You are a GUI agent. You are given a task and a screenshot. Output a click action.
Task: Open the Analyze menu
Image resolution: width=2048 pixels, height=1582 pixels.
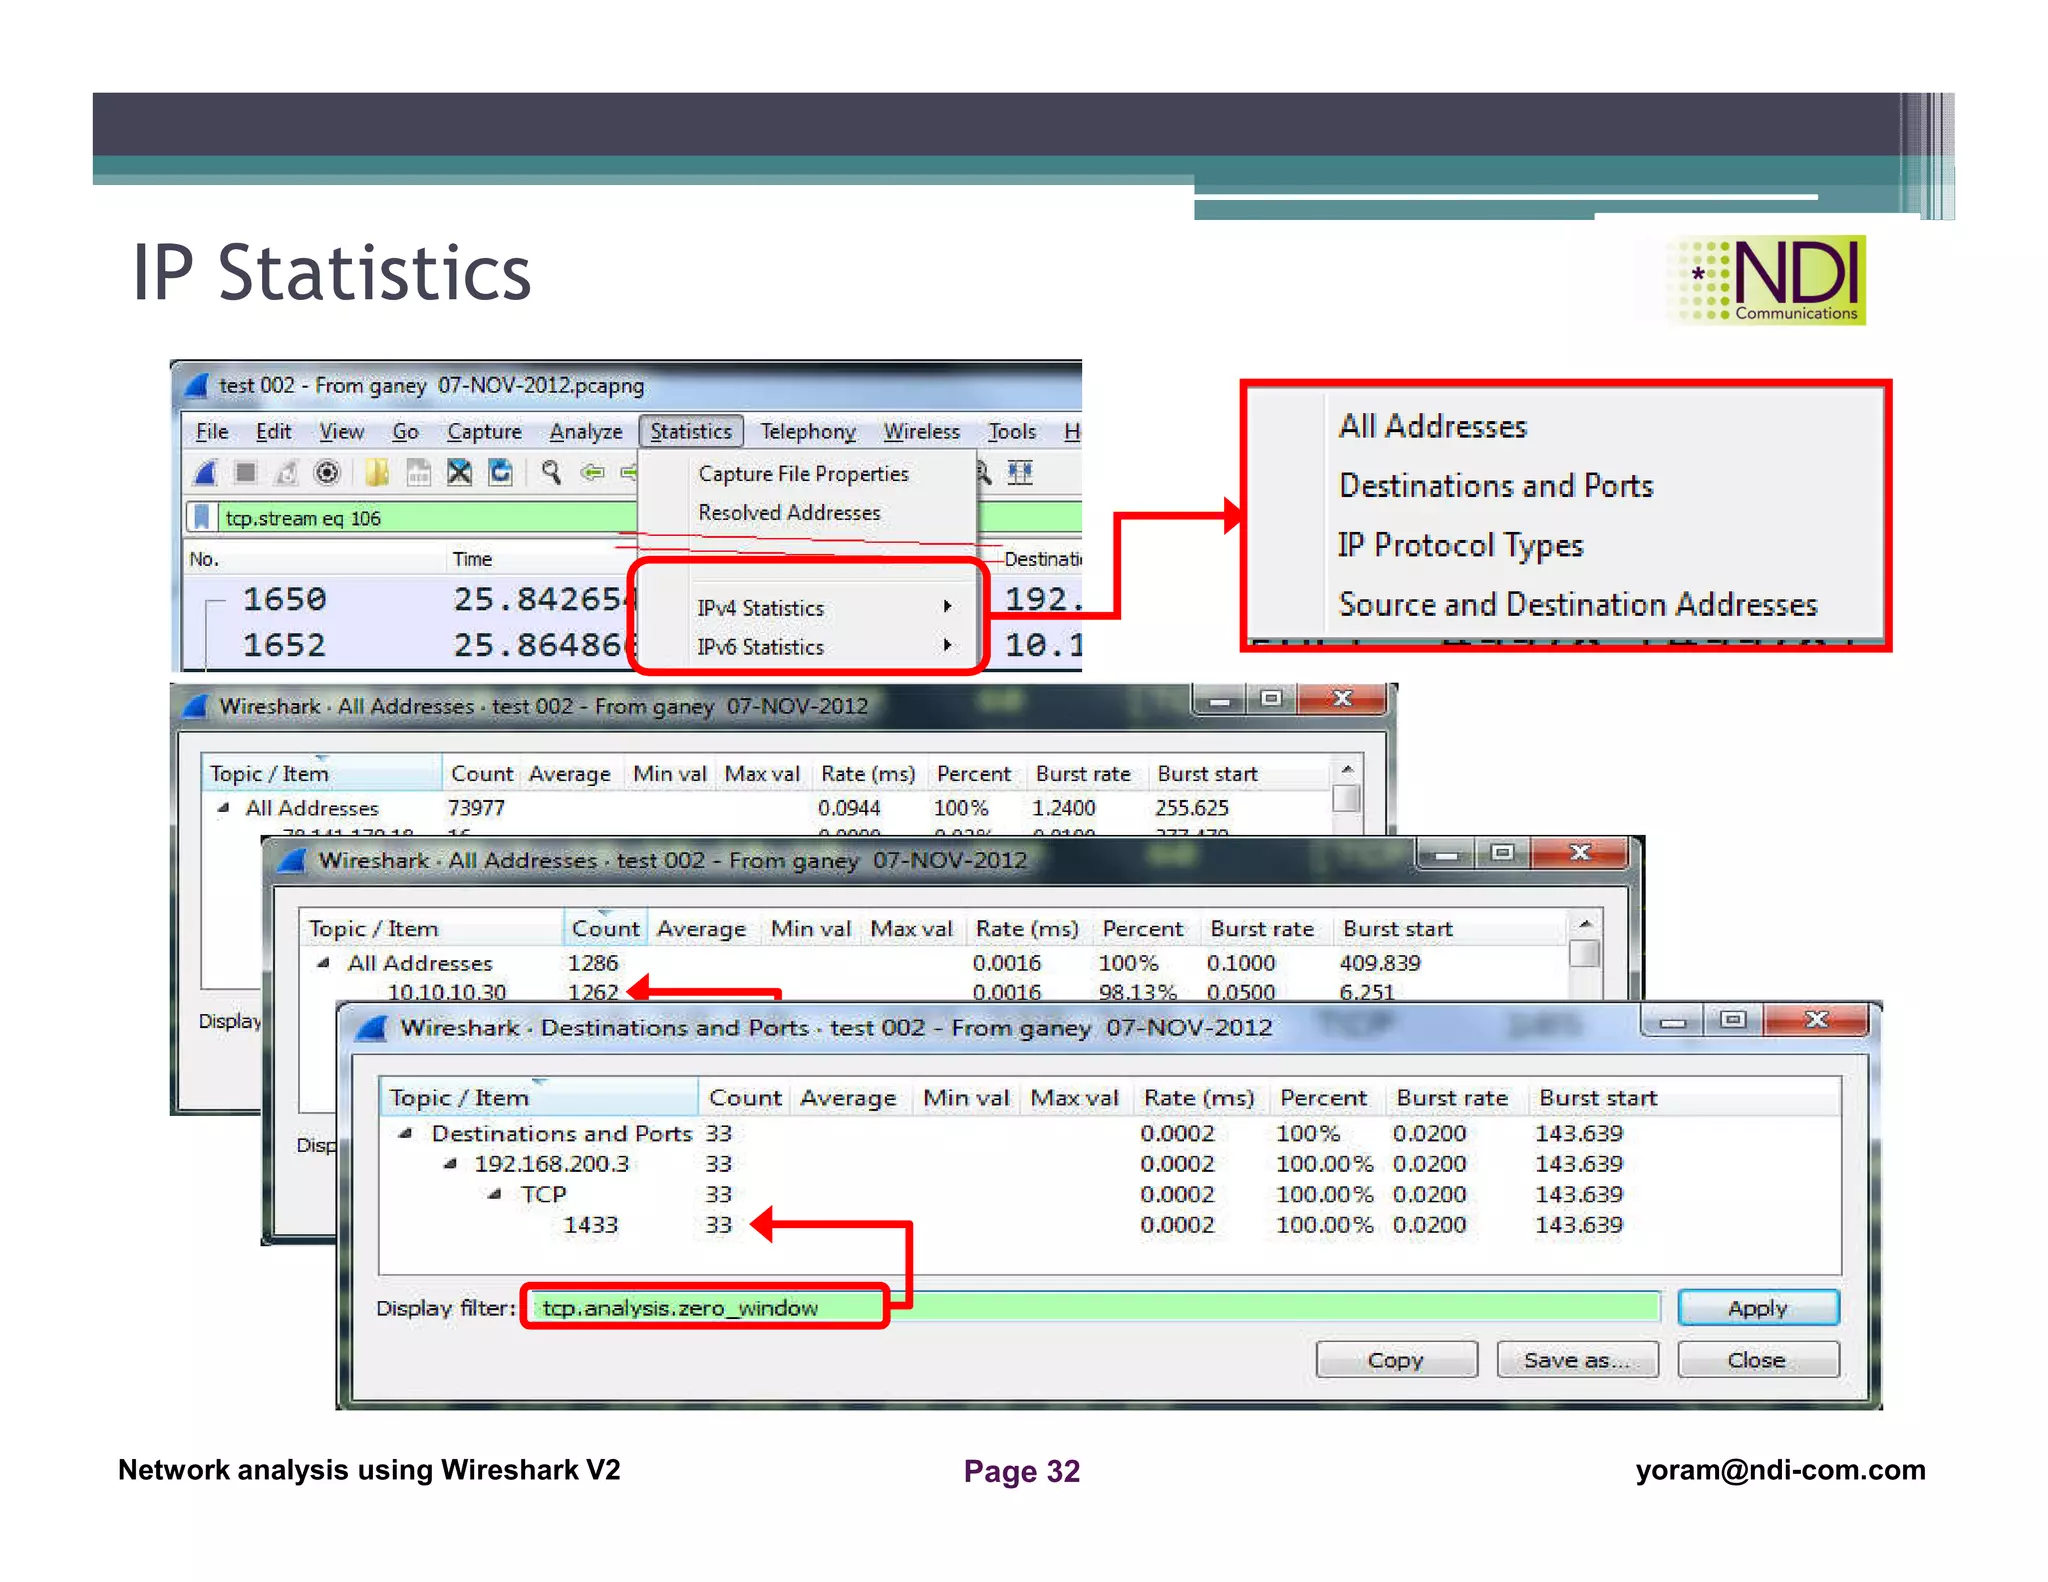coord(586,431)
